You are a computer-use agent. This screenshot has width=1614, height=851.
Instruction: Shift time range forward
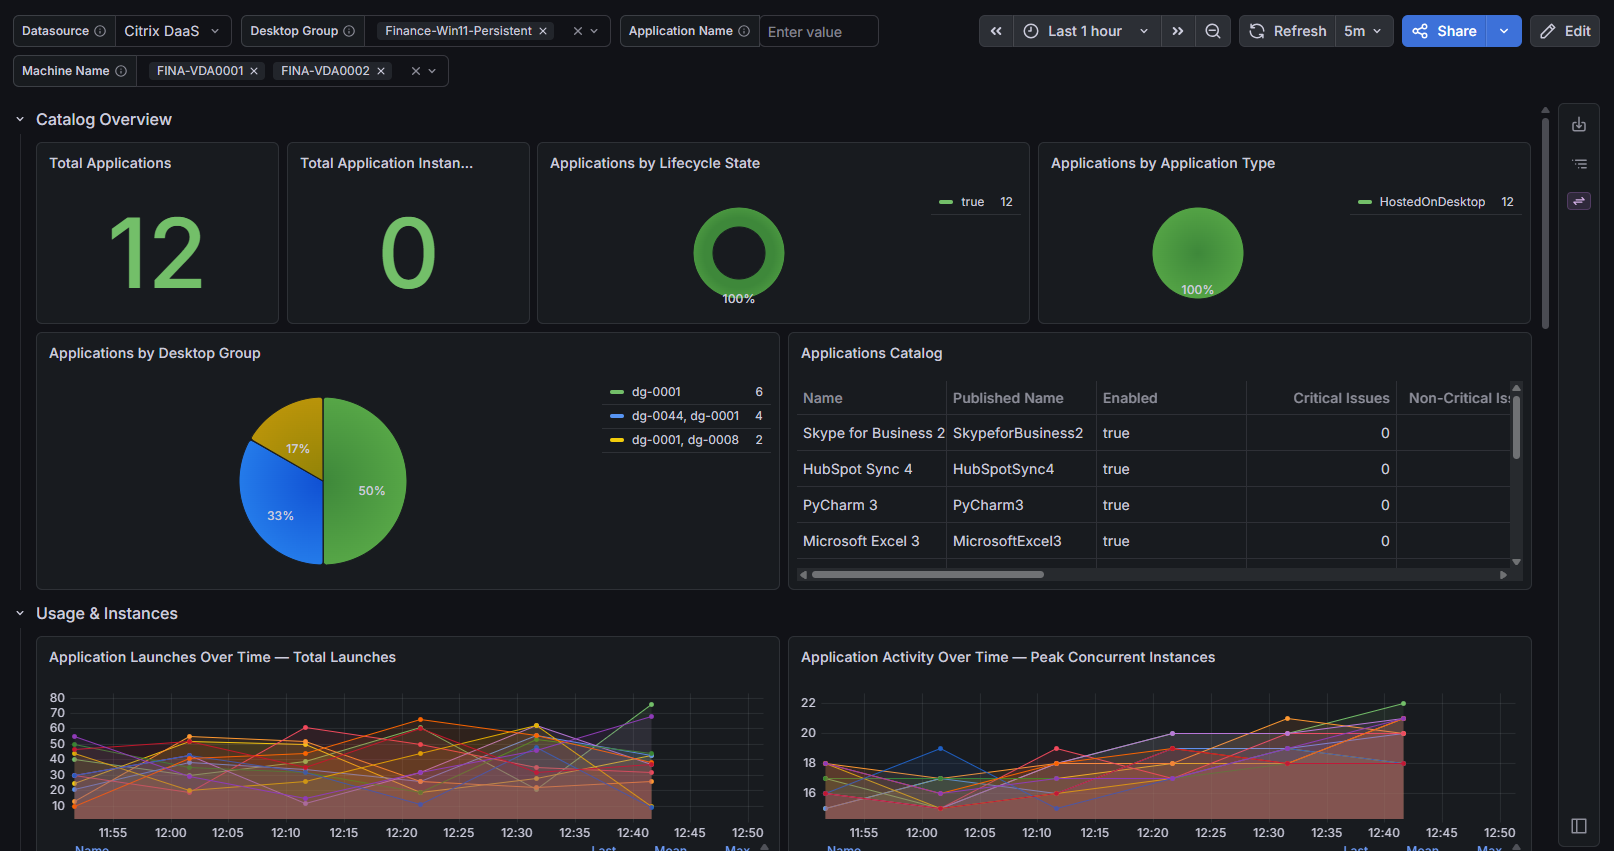coord(1178,31)
